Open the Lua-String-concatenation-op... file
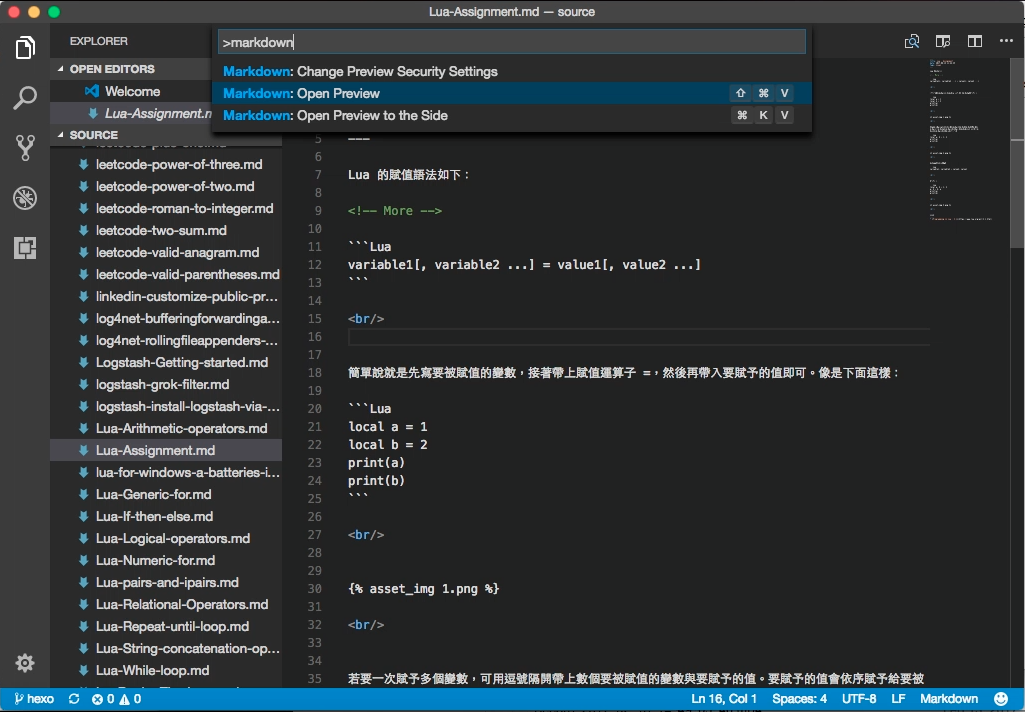This screenshot has height=712, width=1025. (x=166, y=649)
